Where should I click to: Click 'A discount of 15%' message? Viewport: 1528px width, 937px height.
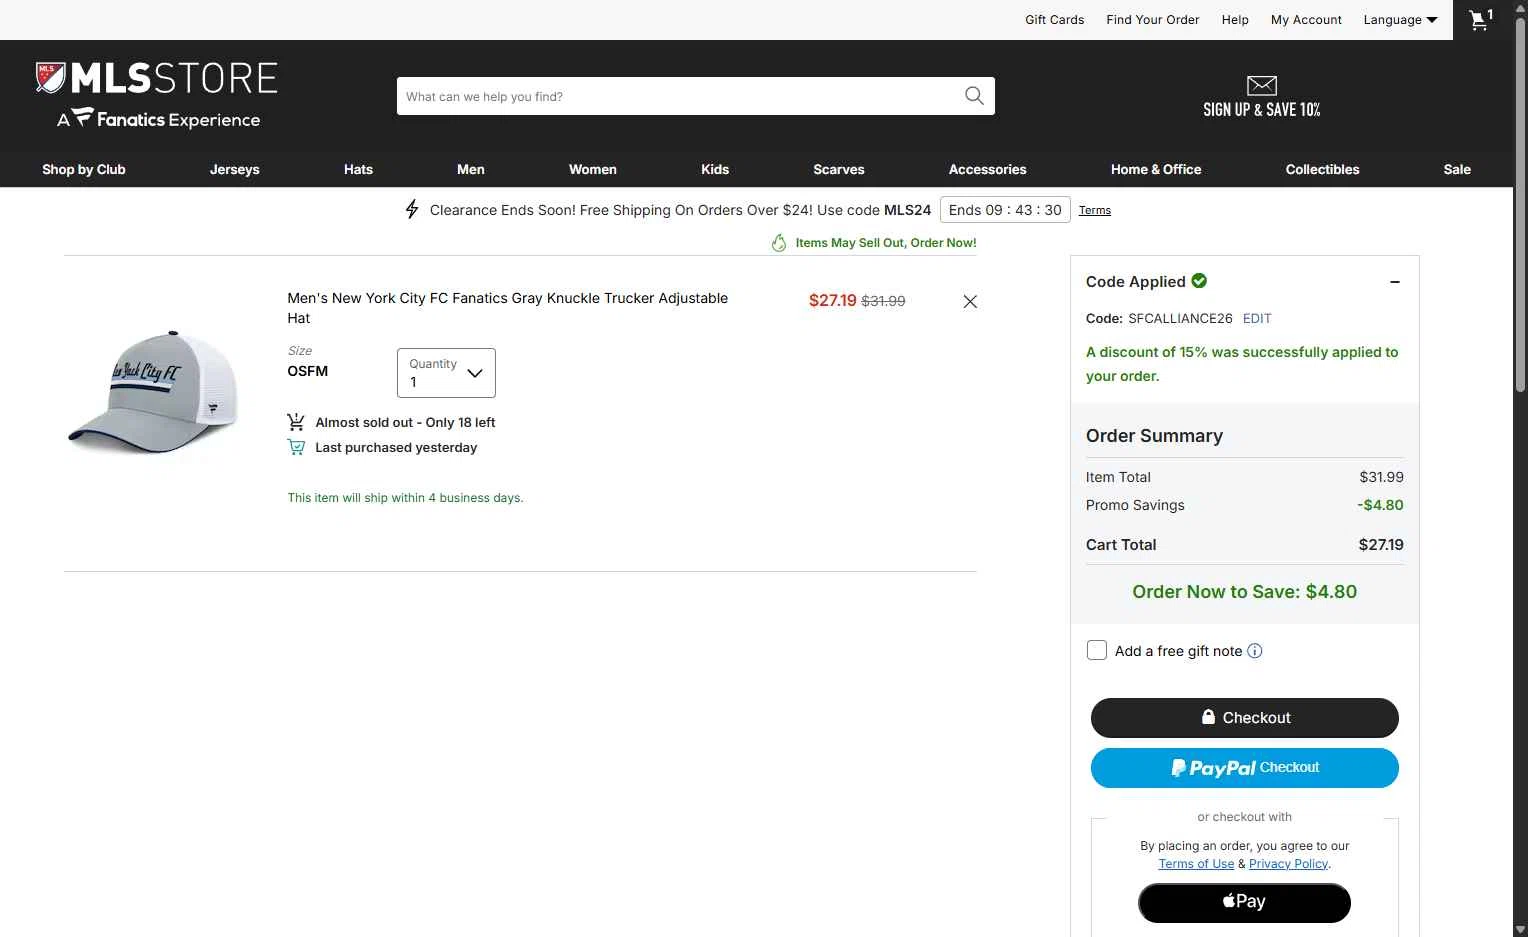1242,364
